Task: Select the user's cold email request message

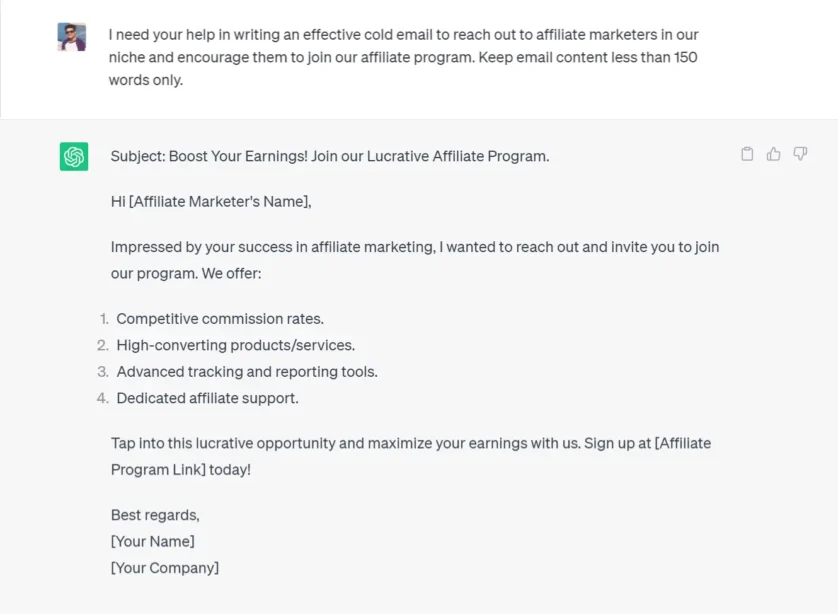Action: click(x=400, y=56)
